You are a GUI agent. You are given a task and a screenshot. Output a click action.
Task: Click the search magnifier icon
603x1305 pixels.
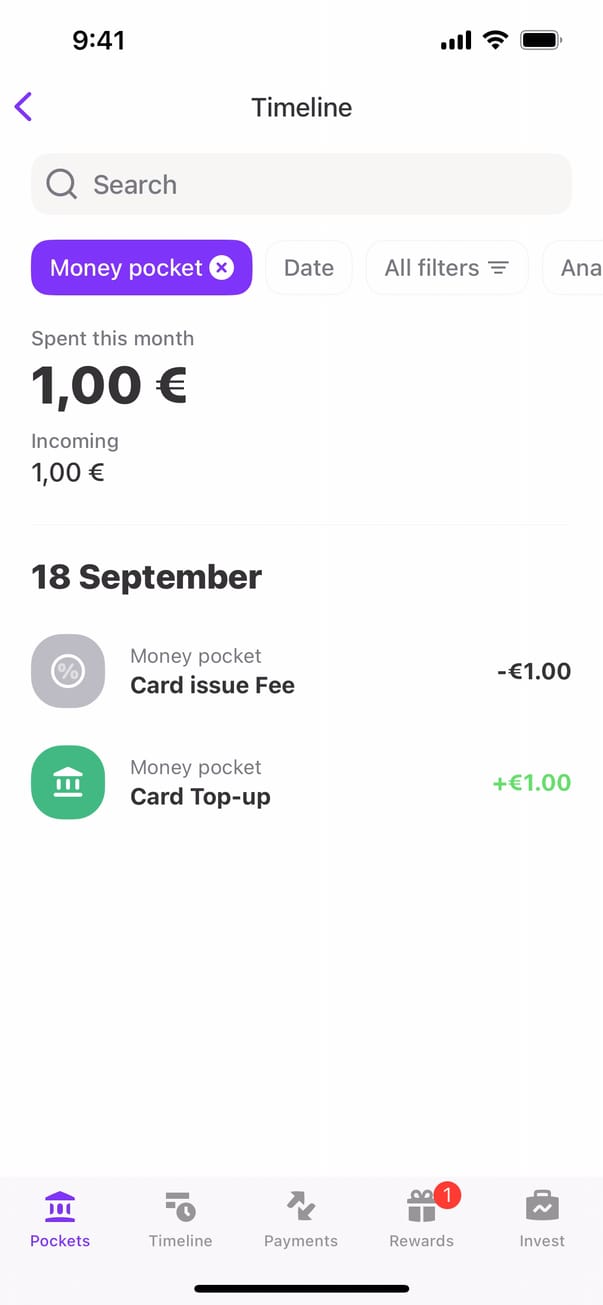point(62,184)
